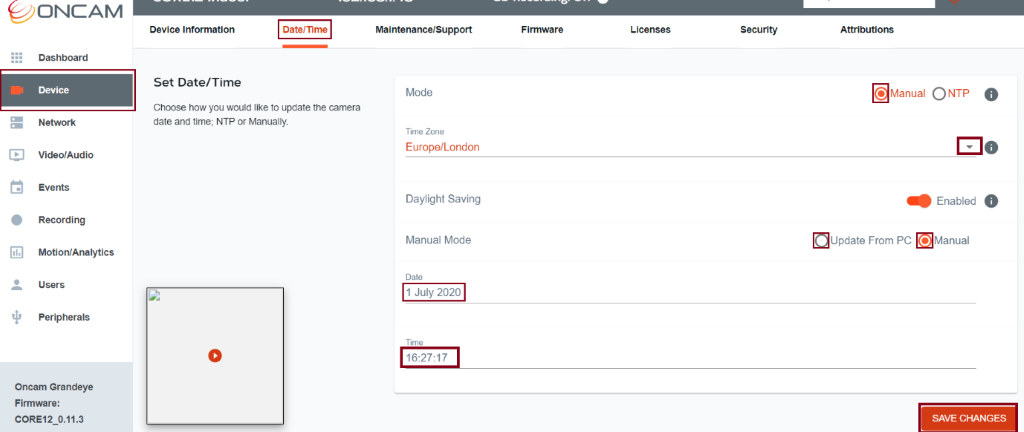
Task: Open the Date/Time tab
Action: 305,29
